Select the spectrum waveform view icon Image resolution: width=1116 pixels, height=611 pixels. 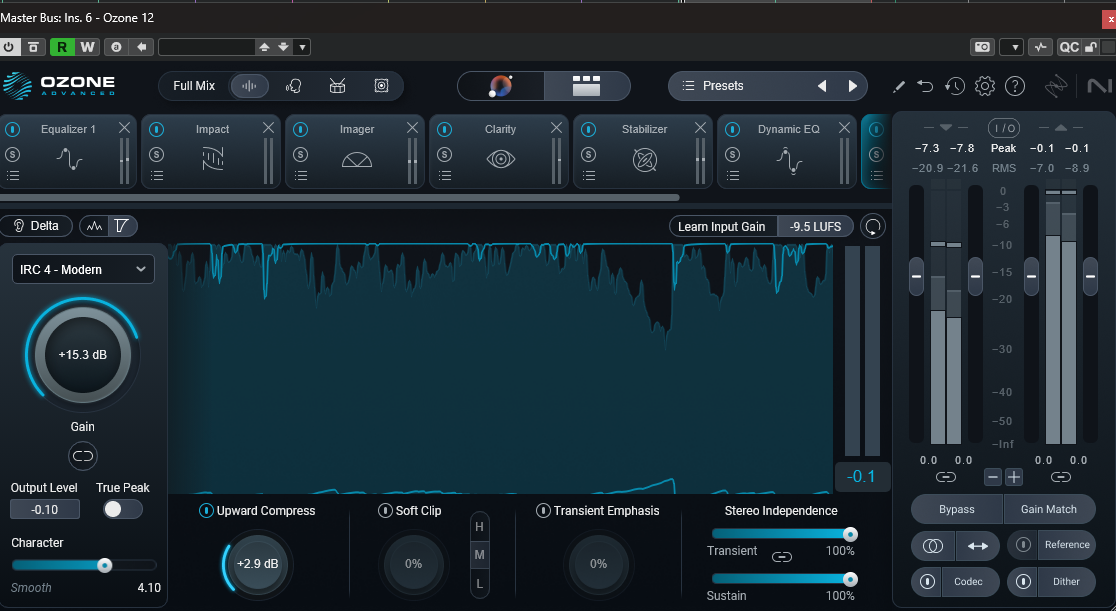point(95,226)
